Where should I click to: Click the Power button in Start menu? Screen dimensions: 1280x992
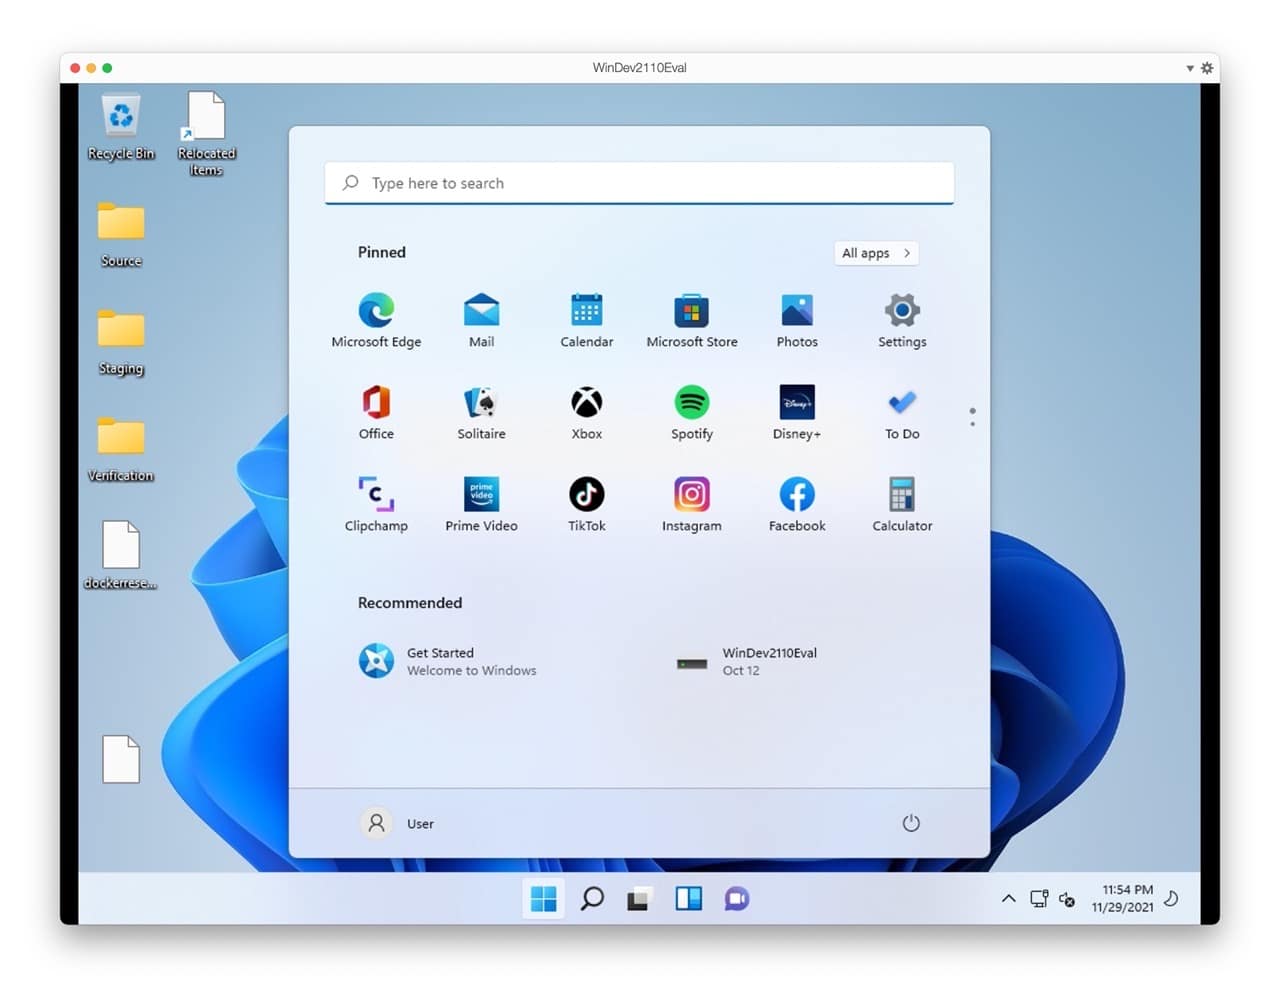coord(911,823)
